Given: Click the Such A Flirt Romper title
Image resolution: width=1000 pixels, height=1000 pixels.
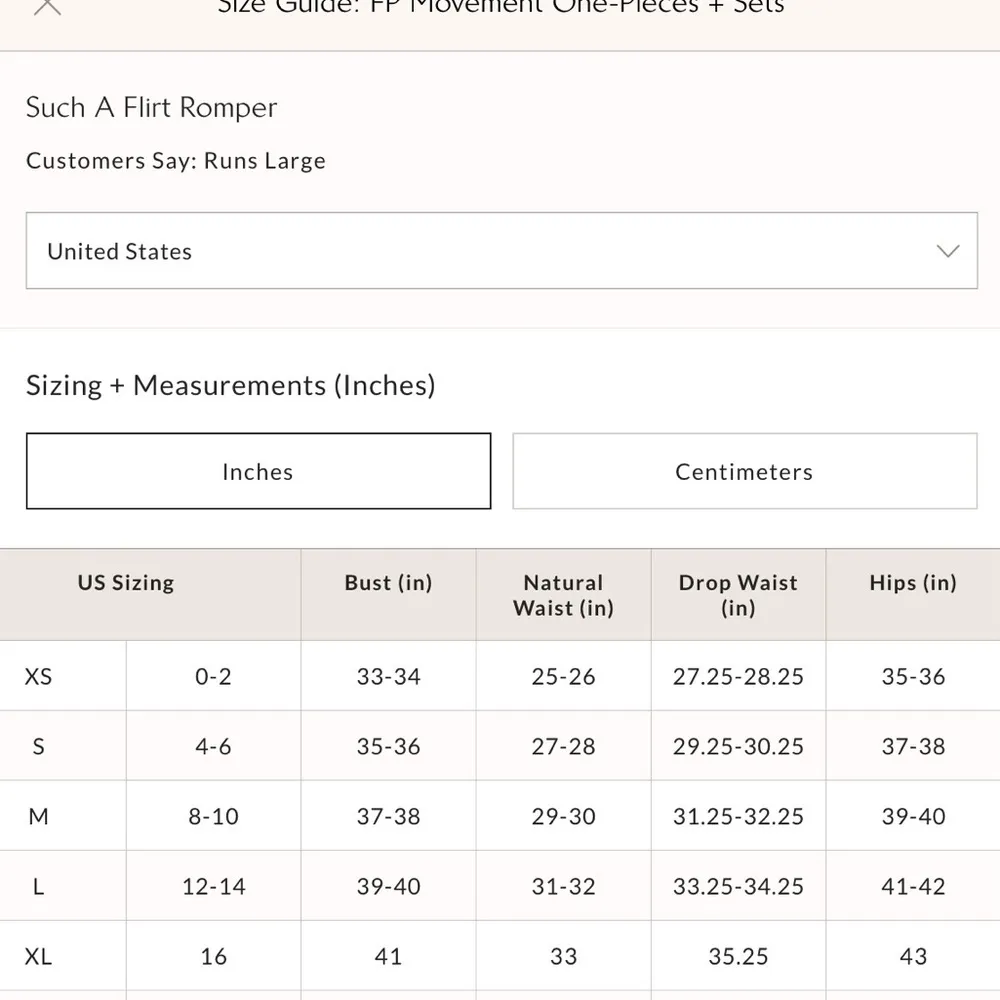Looking at the screenshot, I should (x=151, y=108).
